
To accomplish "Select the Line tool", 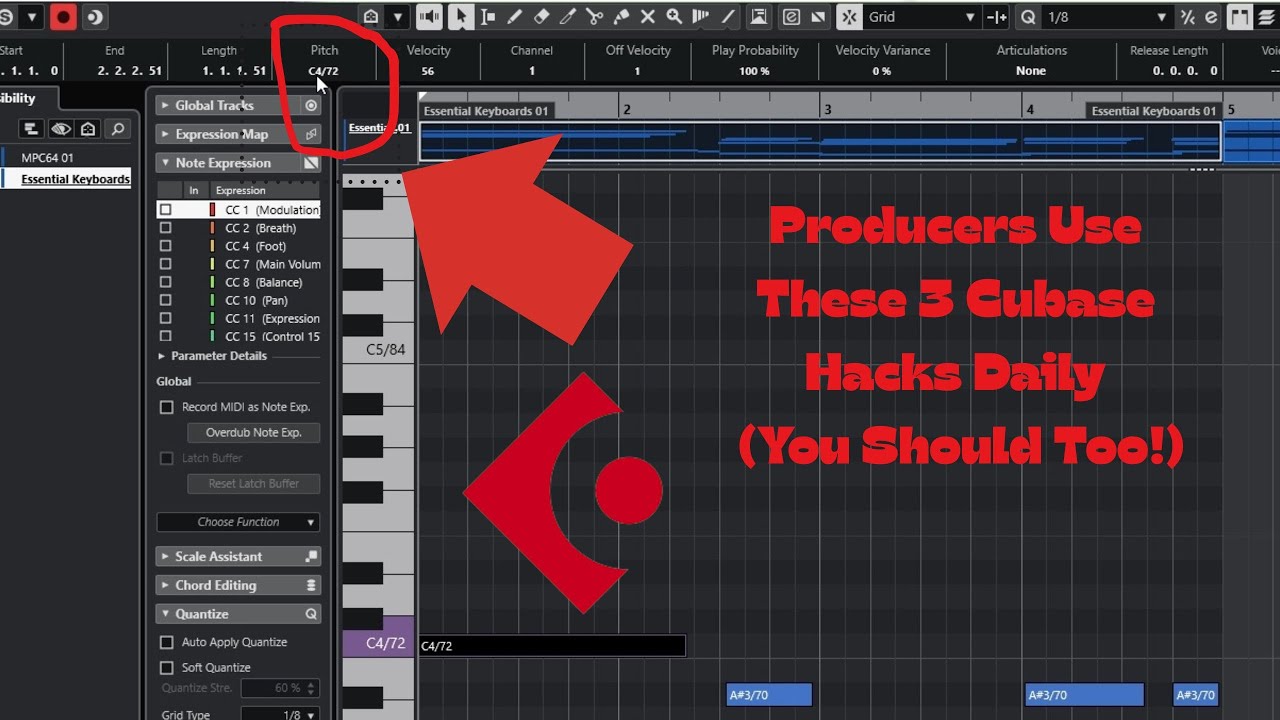I will tap(728, 17).
